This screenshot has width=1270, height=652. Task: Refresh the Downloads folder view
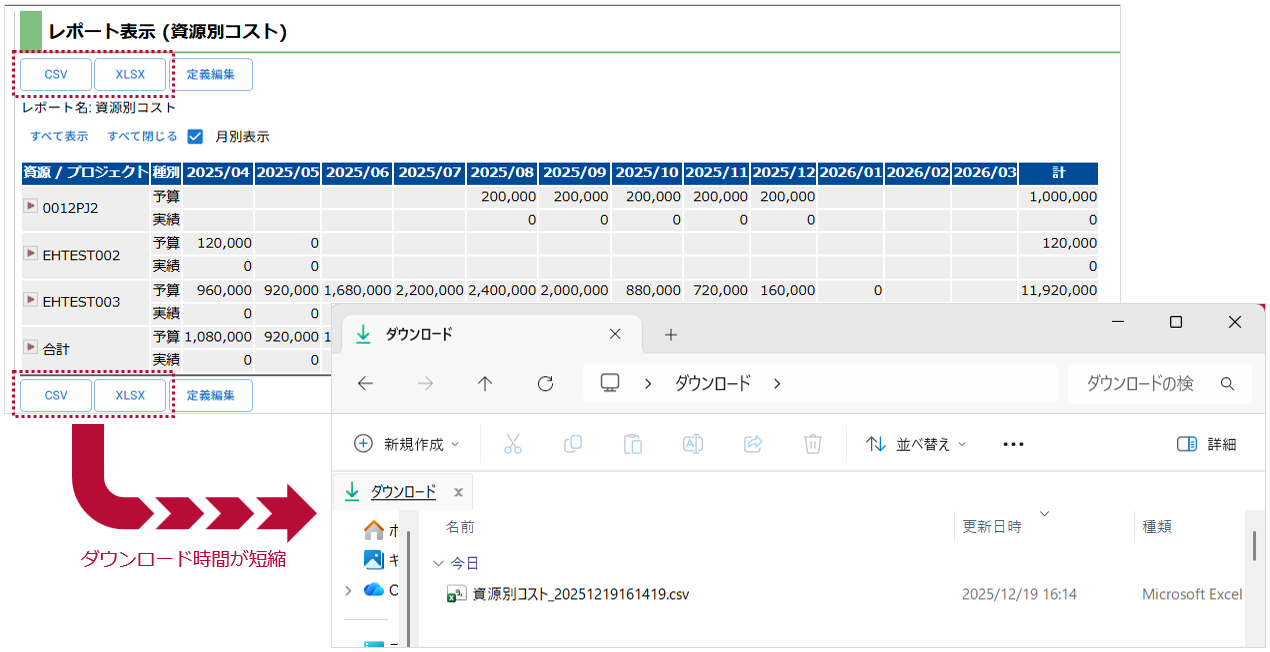coord(545,383)
